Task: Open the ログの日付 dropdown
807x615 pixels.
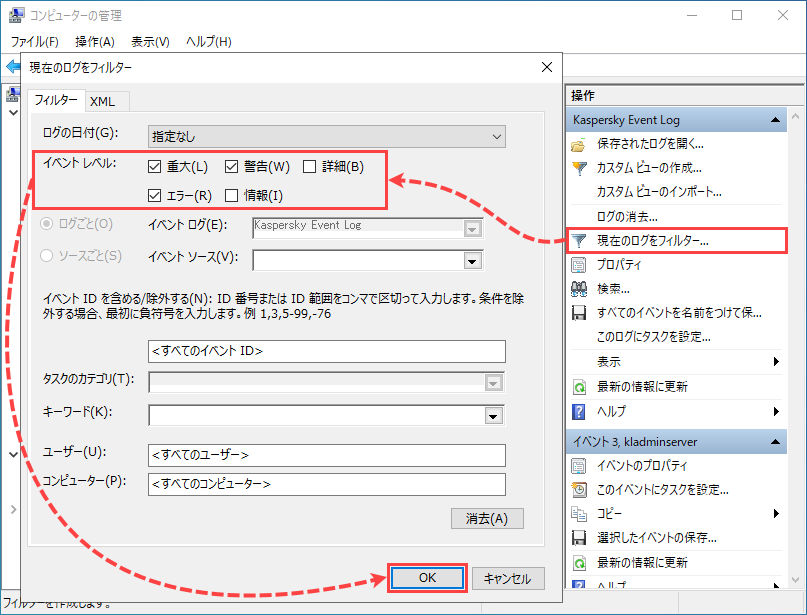Action: coord(327,137)
